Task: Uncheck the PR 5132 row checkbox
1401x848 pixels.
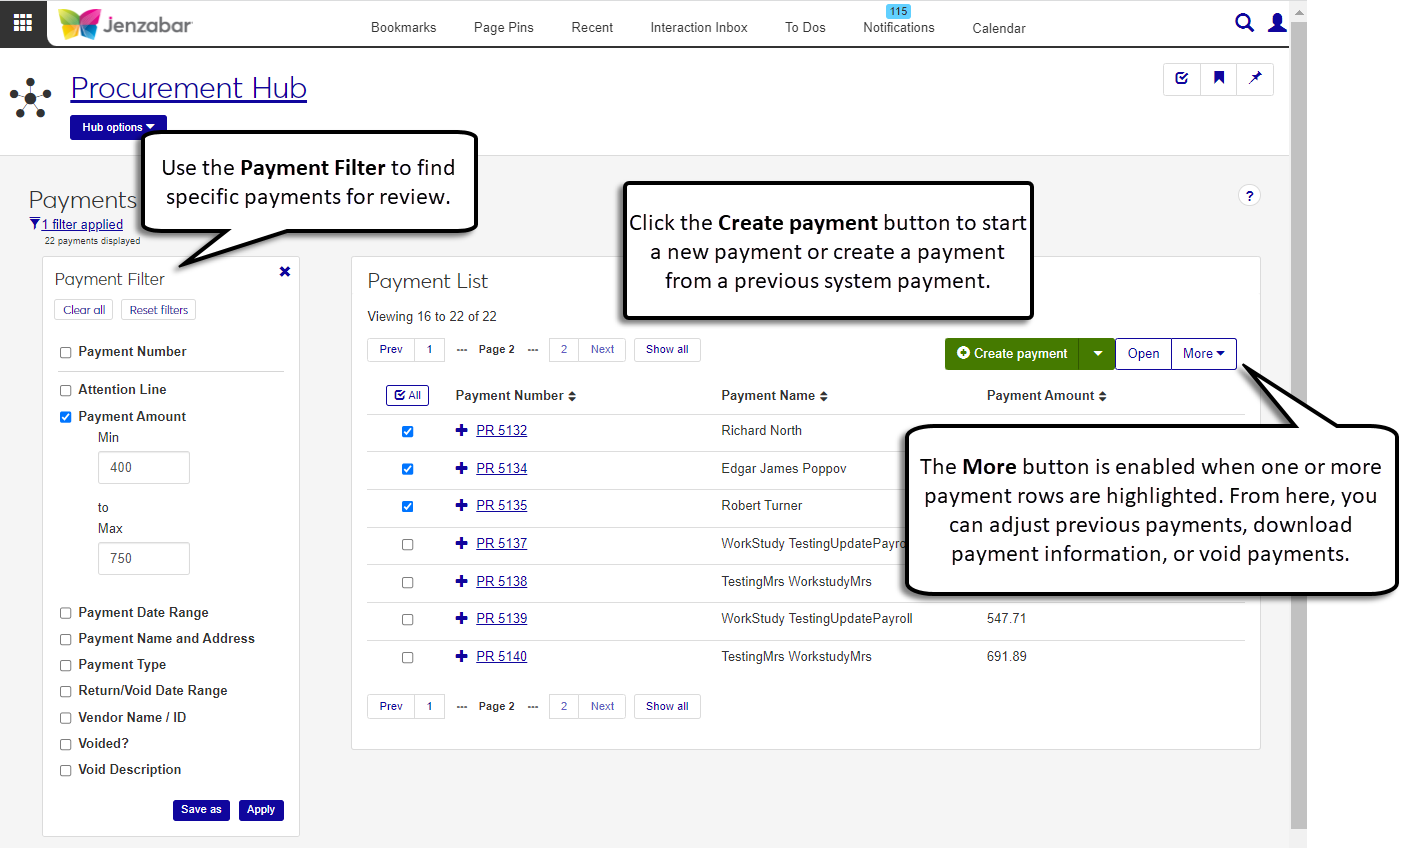Action: point(407,431)
